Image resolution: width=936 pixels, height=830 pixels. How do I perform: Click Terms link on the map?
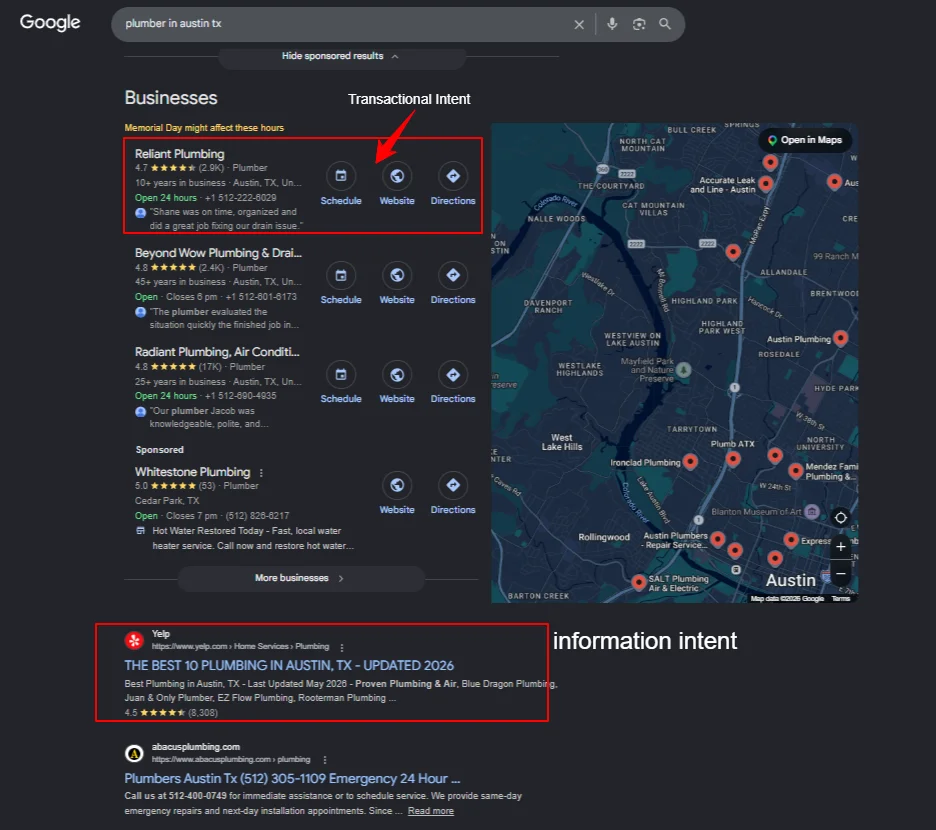(x=840, y=598)
